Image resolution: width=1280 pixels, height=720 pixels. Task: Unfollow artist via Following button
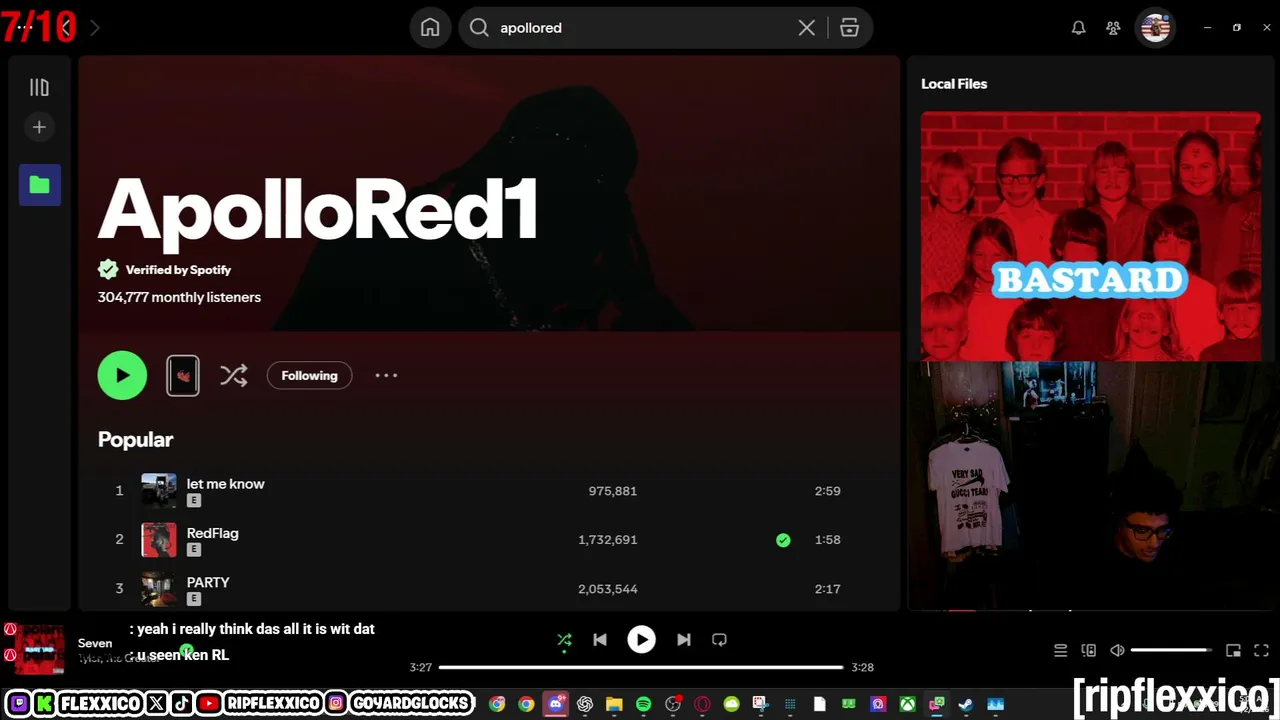click(309, 376)
